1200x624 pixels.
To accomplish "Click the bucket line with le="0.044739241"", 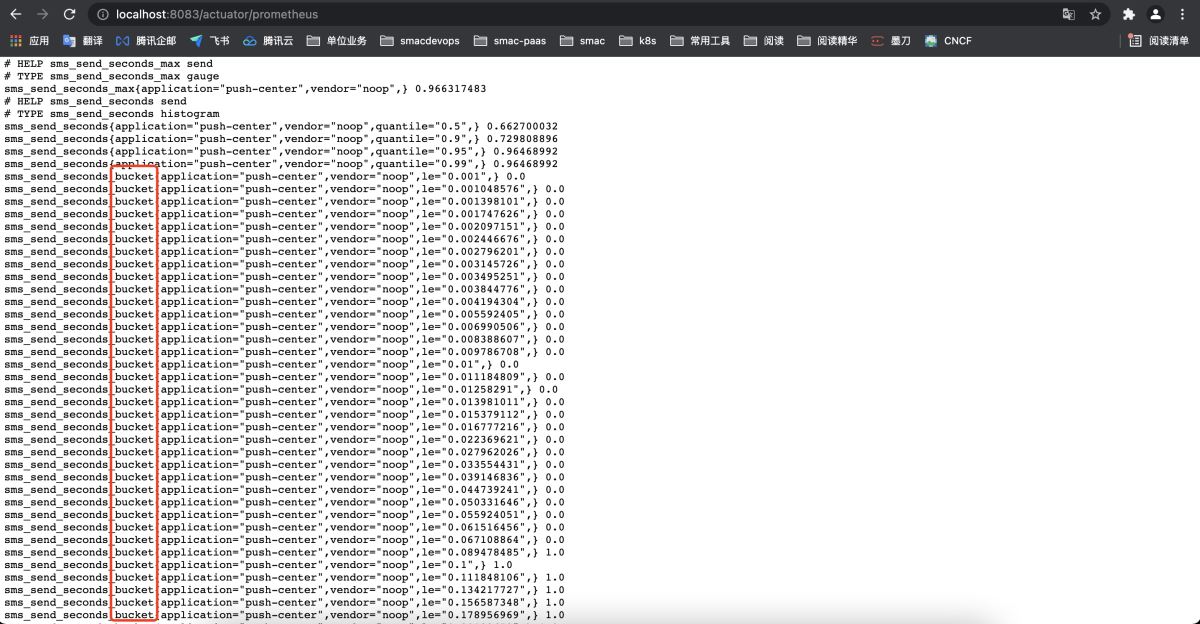I will pos(284,490).
